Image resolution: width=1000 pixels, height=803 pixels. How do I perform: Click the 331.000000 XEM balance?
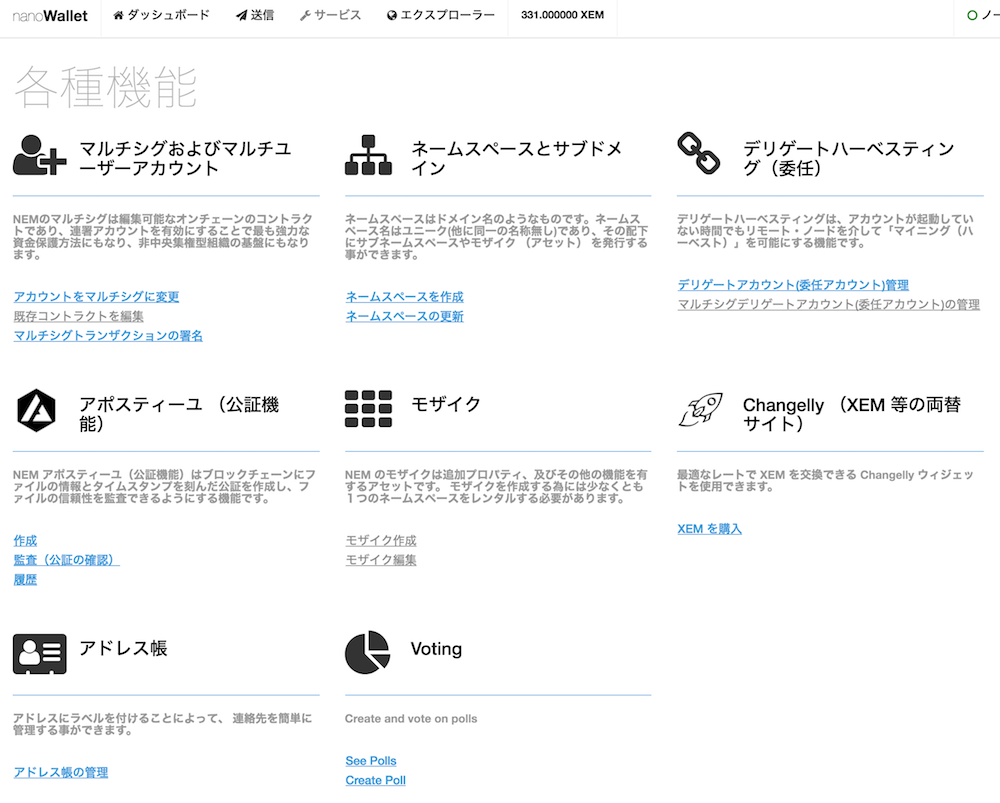click(562, 15)
